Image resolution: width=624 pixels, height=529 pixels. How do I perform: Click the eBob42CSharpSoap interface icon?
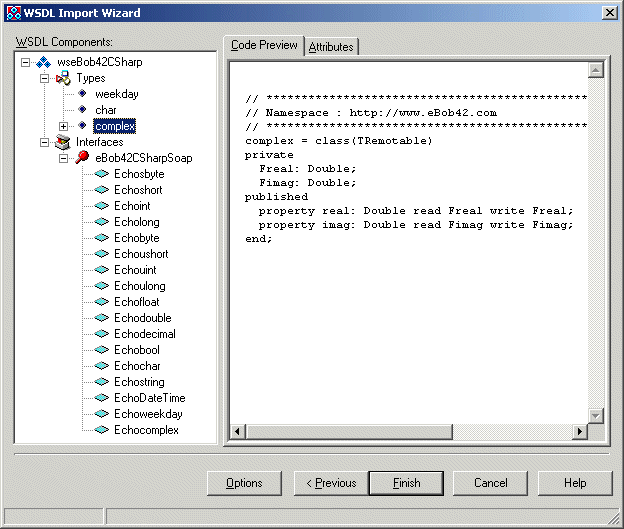coord(82,158)
